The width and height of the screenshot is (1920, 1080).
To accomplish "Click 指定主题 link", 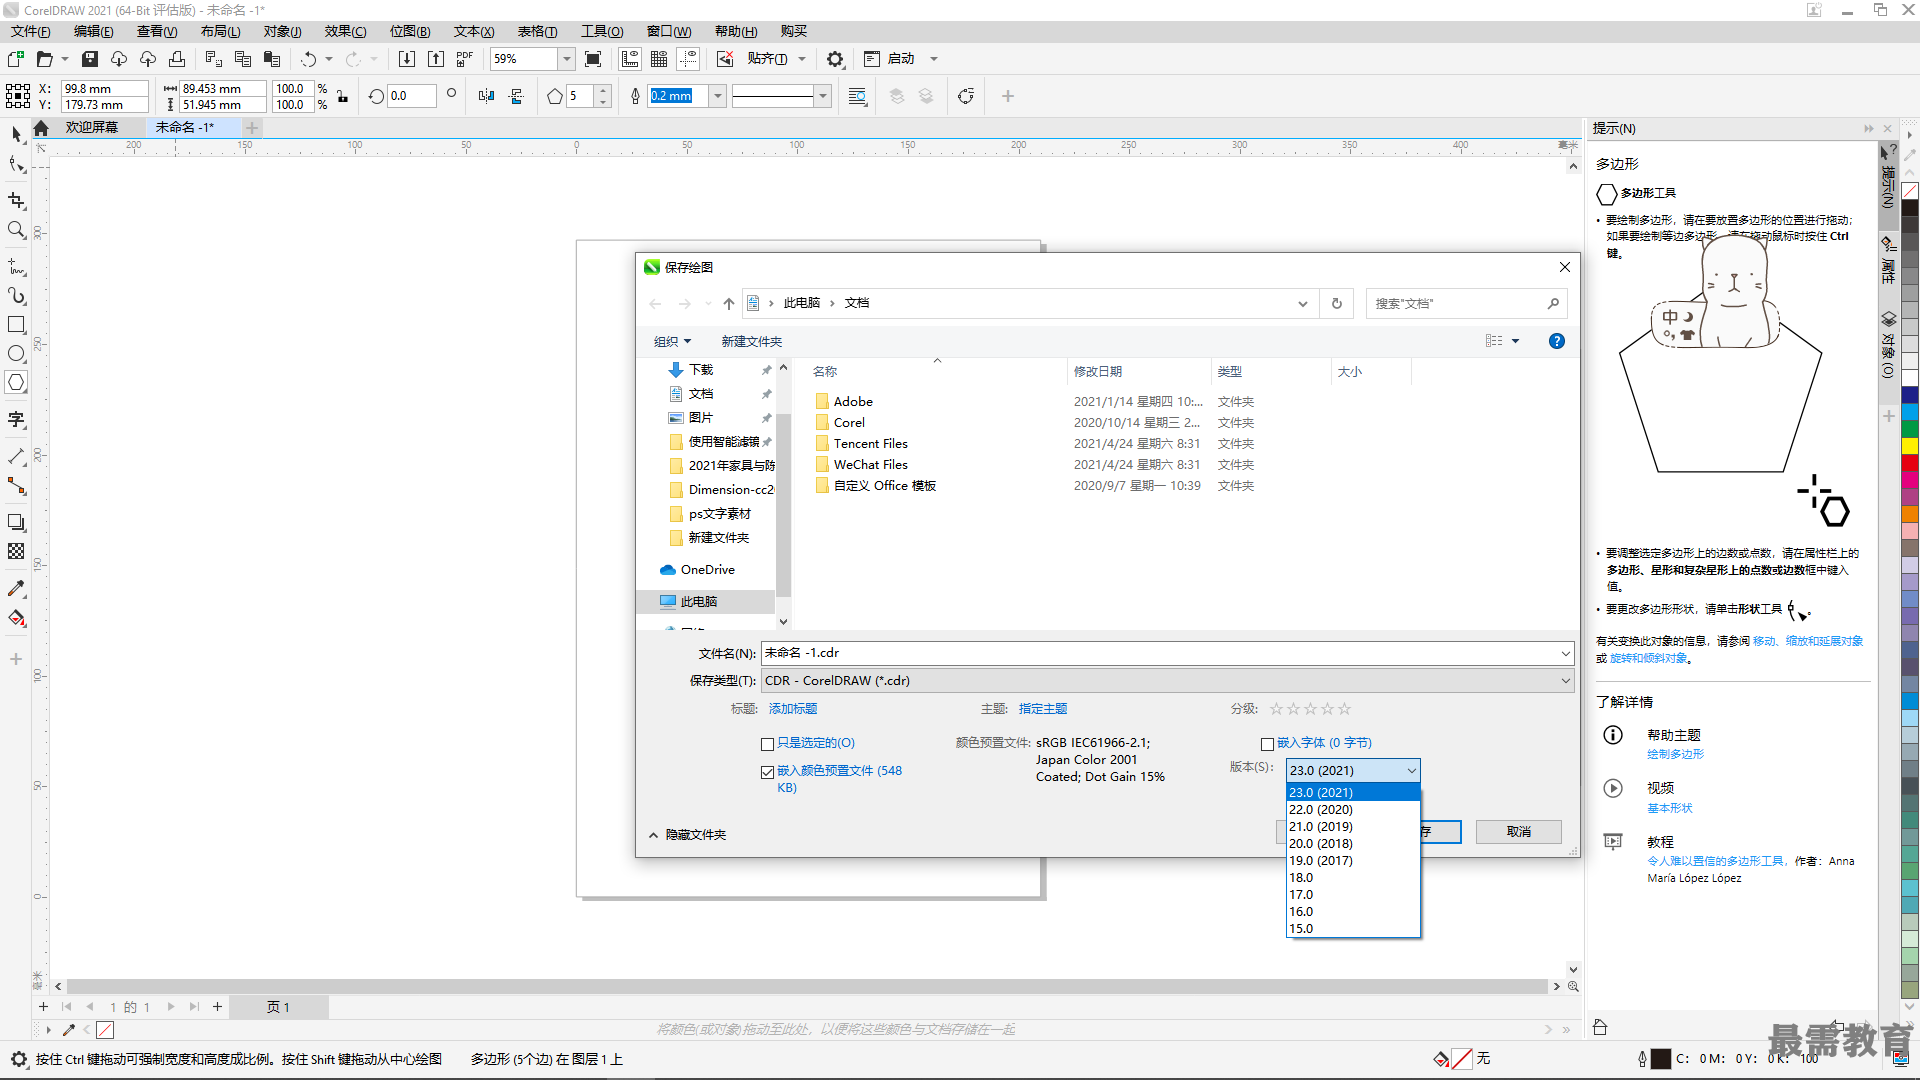I will click(x=1043, y=708).
